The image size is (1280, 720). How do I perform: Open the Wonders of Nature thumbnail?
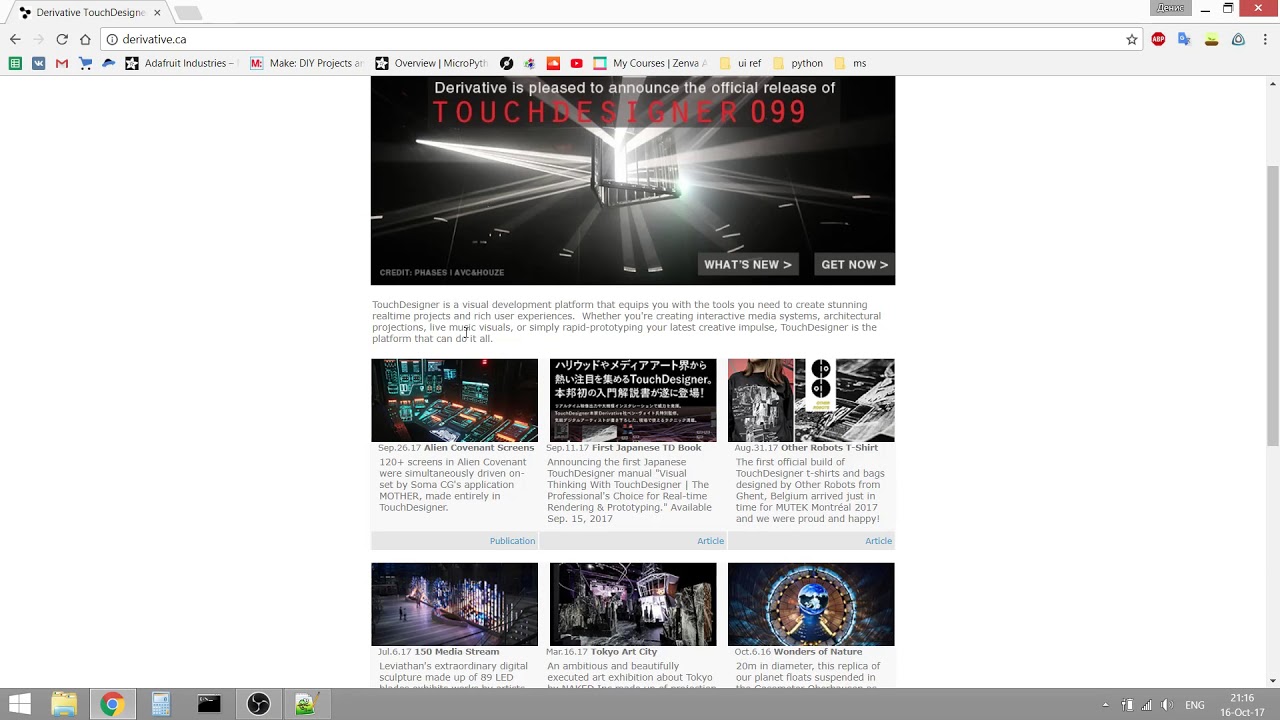coord(811,604)
